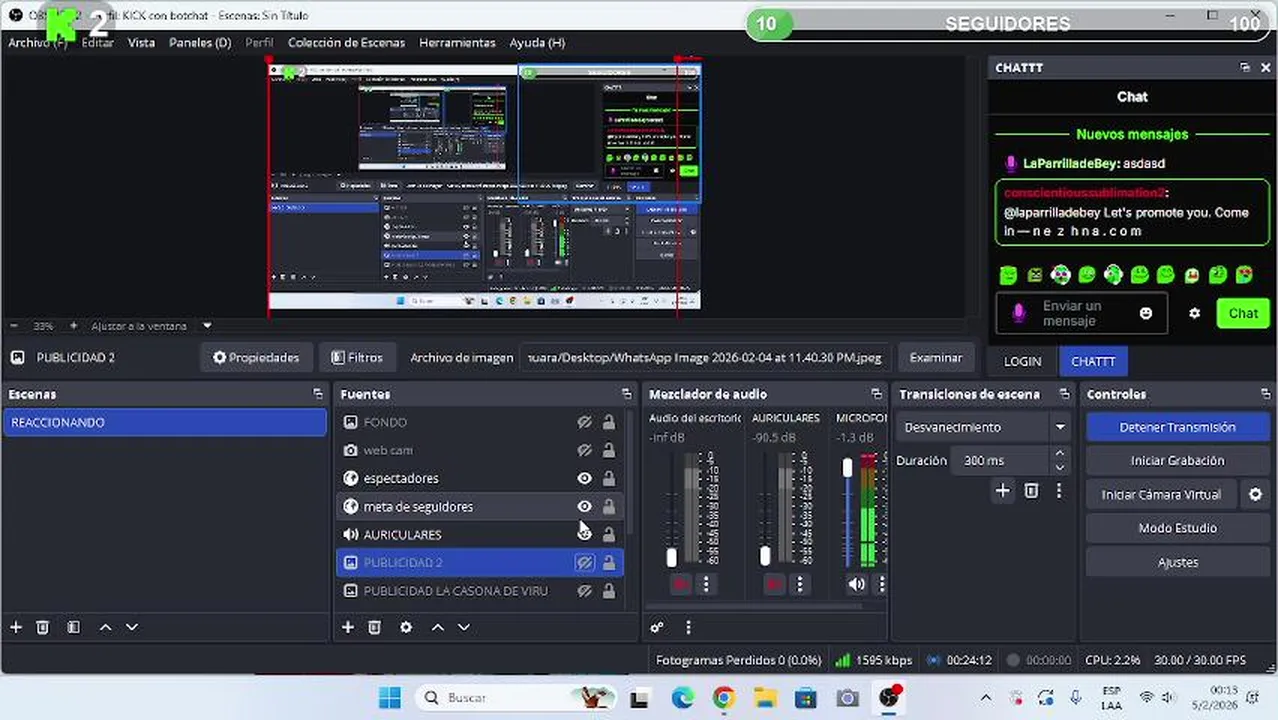
Task: Move scene down with arrow in Escenas
Action: [x=131, y=627]
